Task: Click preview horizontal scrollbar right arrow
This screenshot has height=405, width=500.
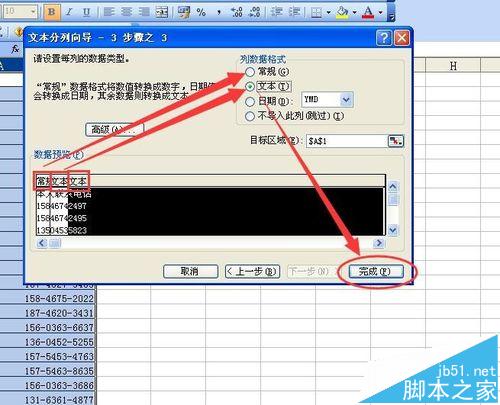Action: pyautogui.click(x=379, y=243)
